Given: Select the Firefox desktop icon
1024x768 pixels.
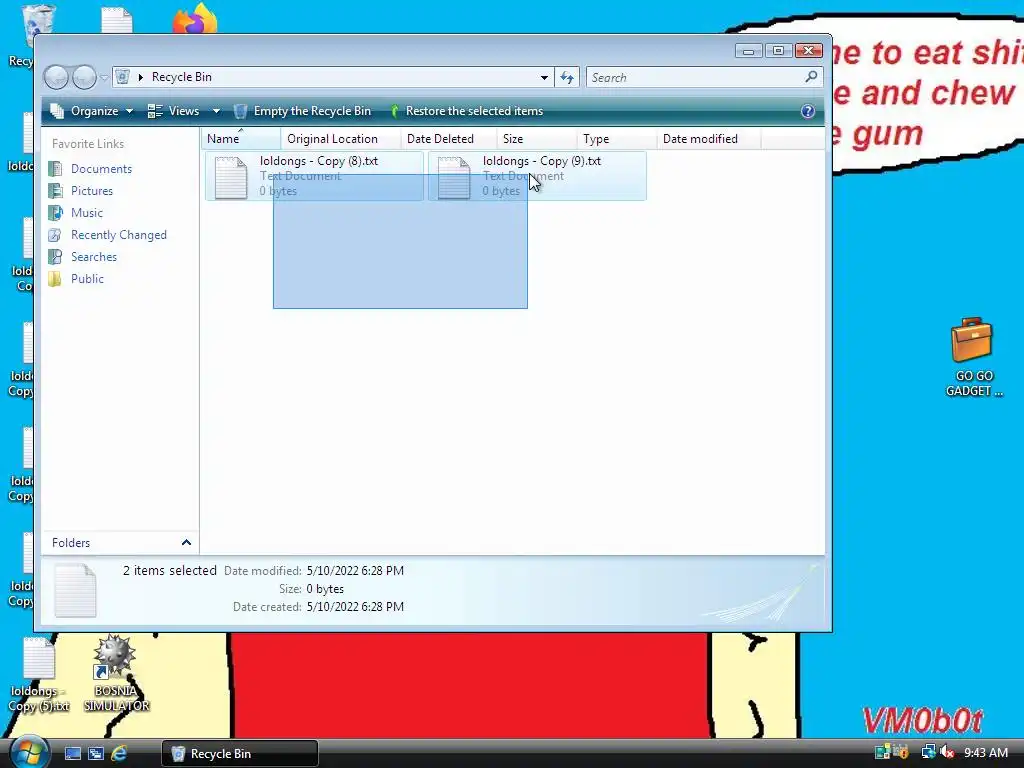Looking at the screenshot, I should [x=195, y=18].
